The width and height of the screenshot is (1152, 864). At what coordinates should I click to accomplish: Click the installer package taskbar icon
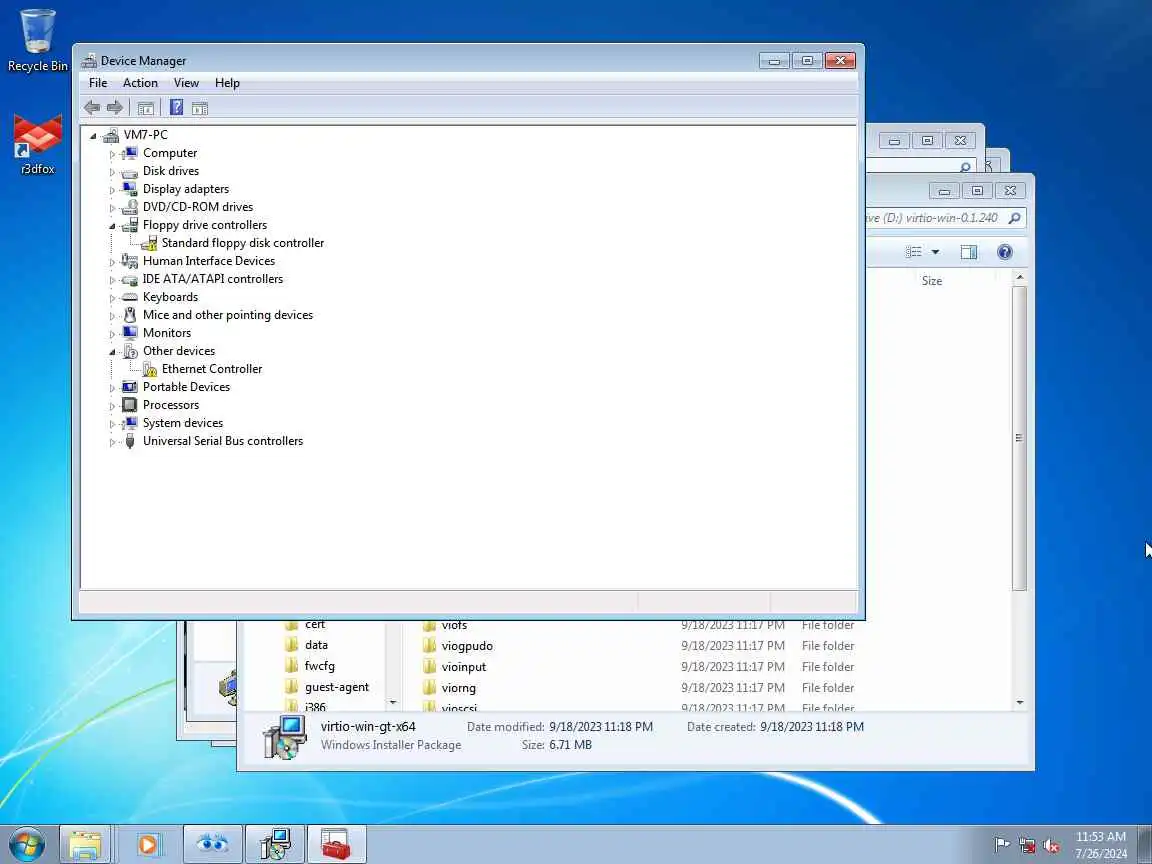[275, 845]
